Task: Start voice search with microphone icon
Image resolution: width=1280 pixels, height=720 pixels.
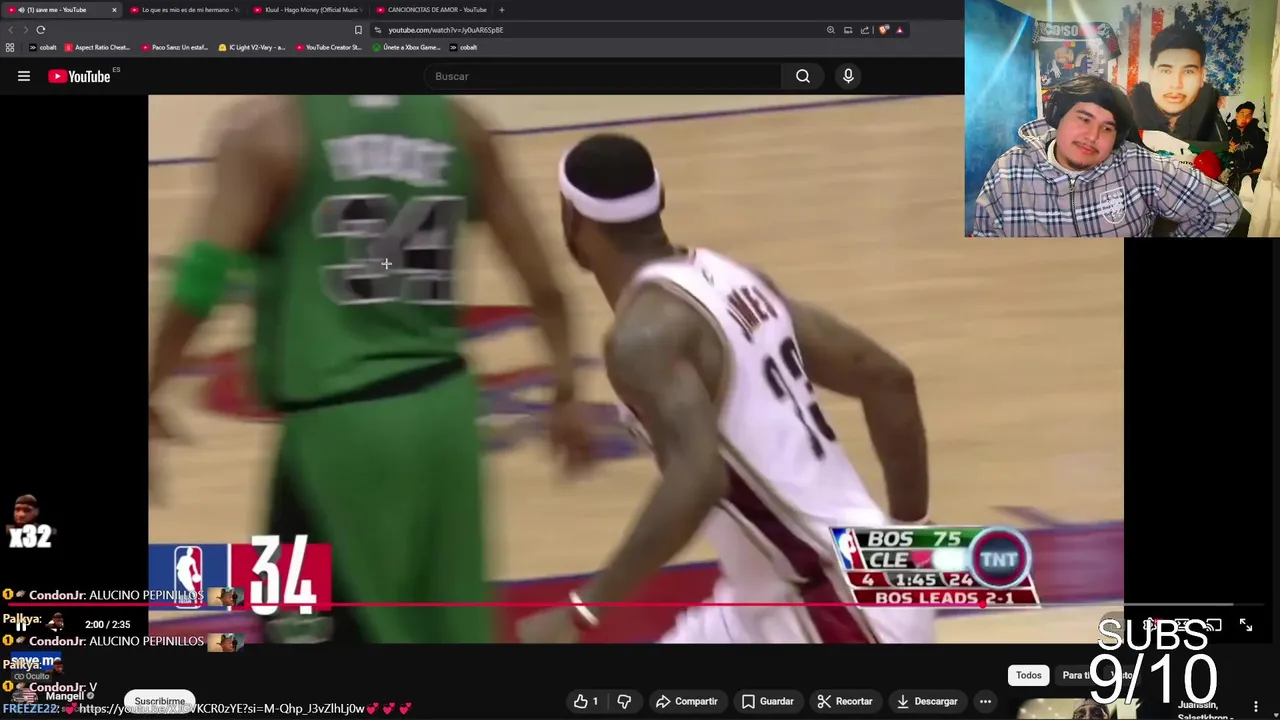Action: coord(848,76)
